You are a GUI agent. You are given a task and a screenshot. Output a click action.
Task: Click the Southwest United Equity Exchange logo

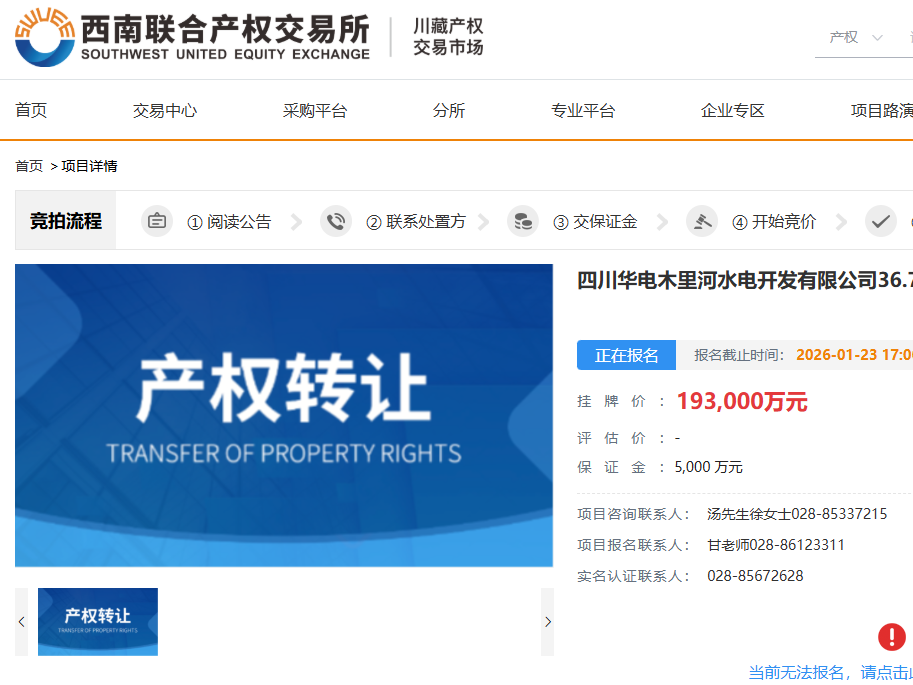pyautogui.click(x=192, y=38)
